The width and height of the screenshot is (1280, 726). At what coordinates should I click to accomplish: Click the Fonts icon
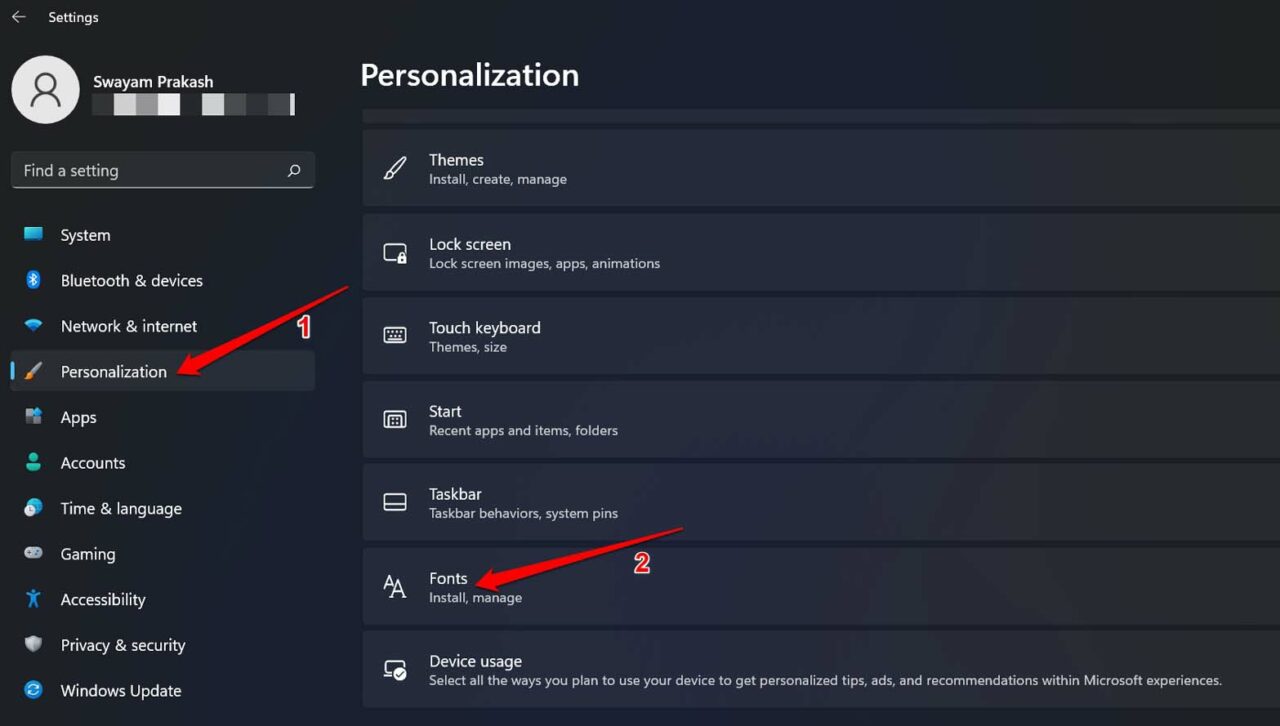pos(394,586)
